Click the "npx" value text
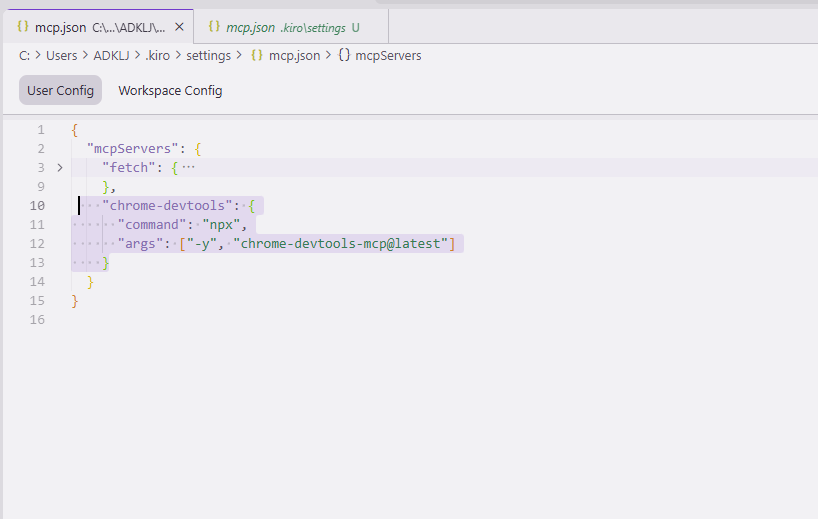The height and width of the screenshot is (519, 818). (x=221, y=224)
